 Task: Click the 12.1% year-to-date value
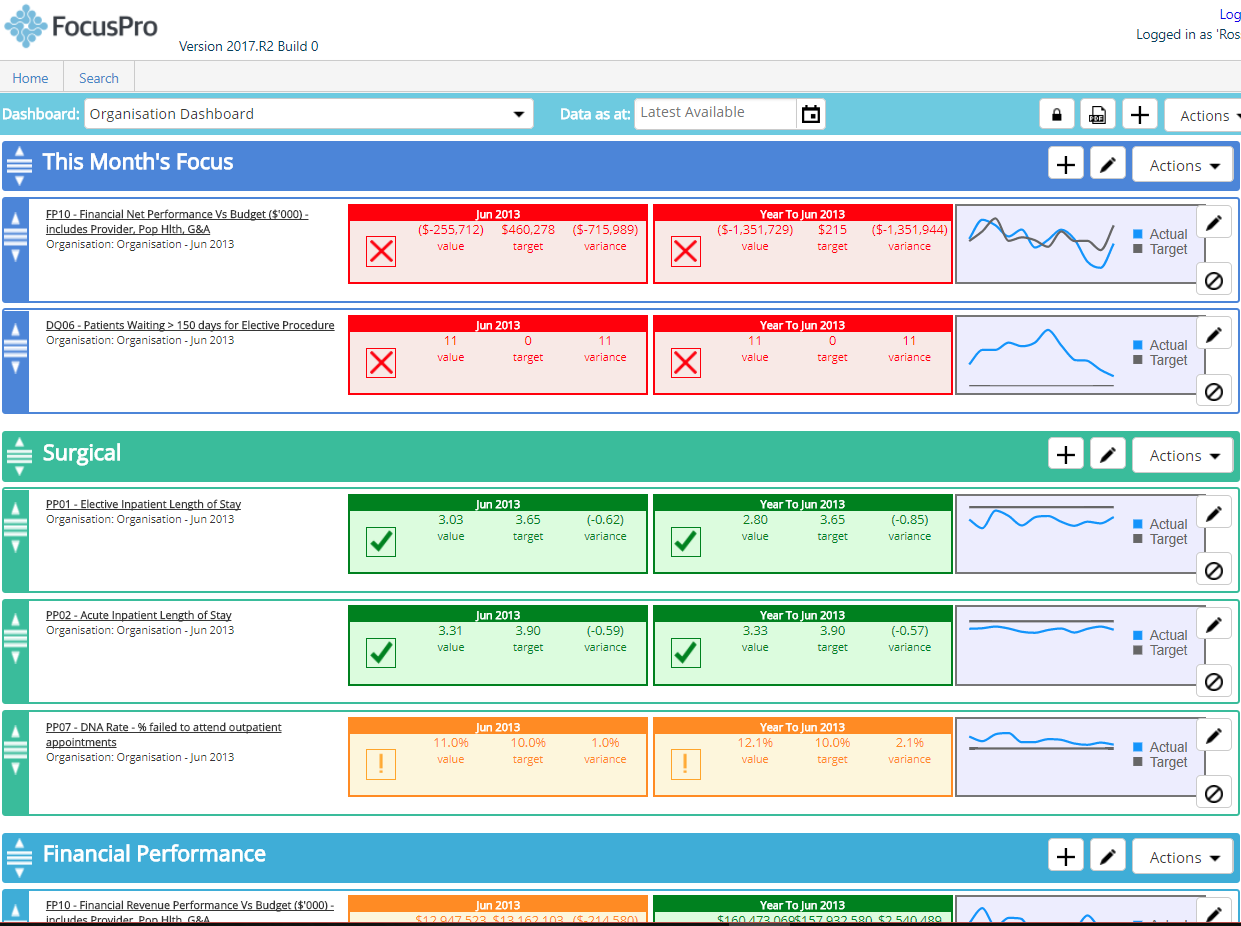[x=755, y=743]
